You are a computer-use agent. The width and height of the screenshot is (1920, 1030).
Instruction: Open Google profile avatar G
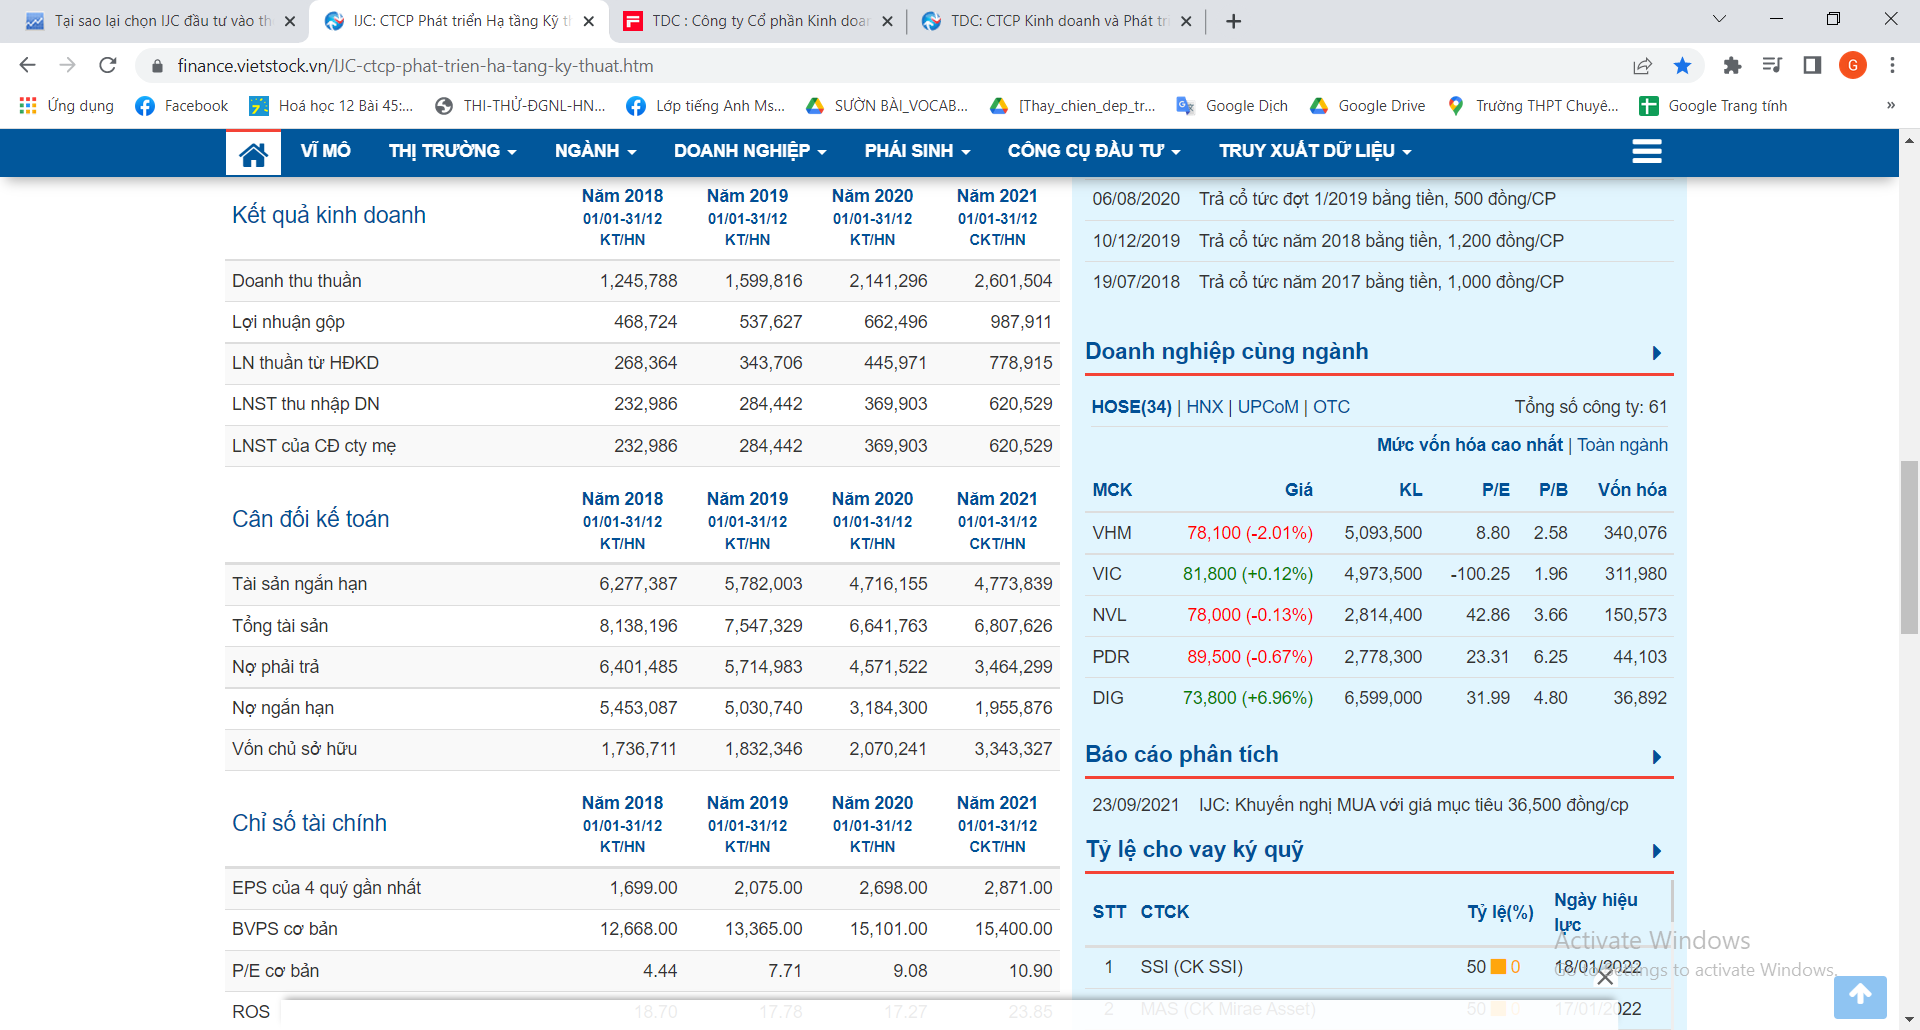coord(1853,66)
